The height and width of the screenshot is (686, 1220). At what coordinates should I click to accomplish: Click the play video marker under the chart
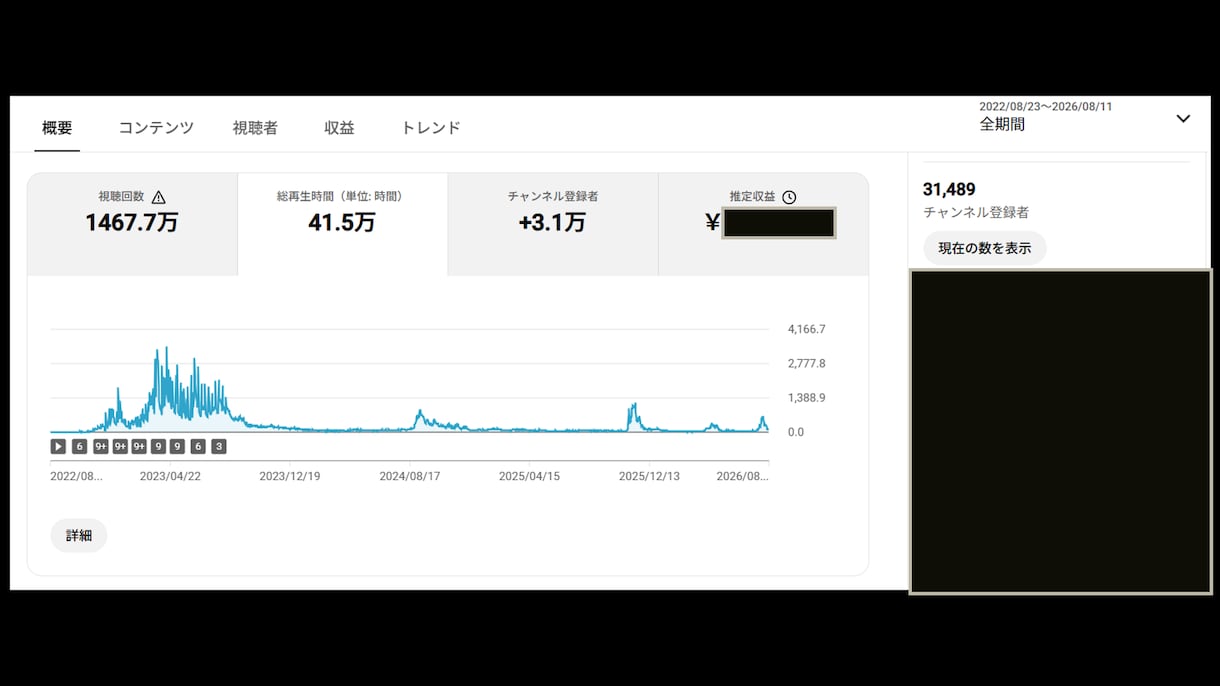(58, 446)
